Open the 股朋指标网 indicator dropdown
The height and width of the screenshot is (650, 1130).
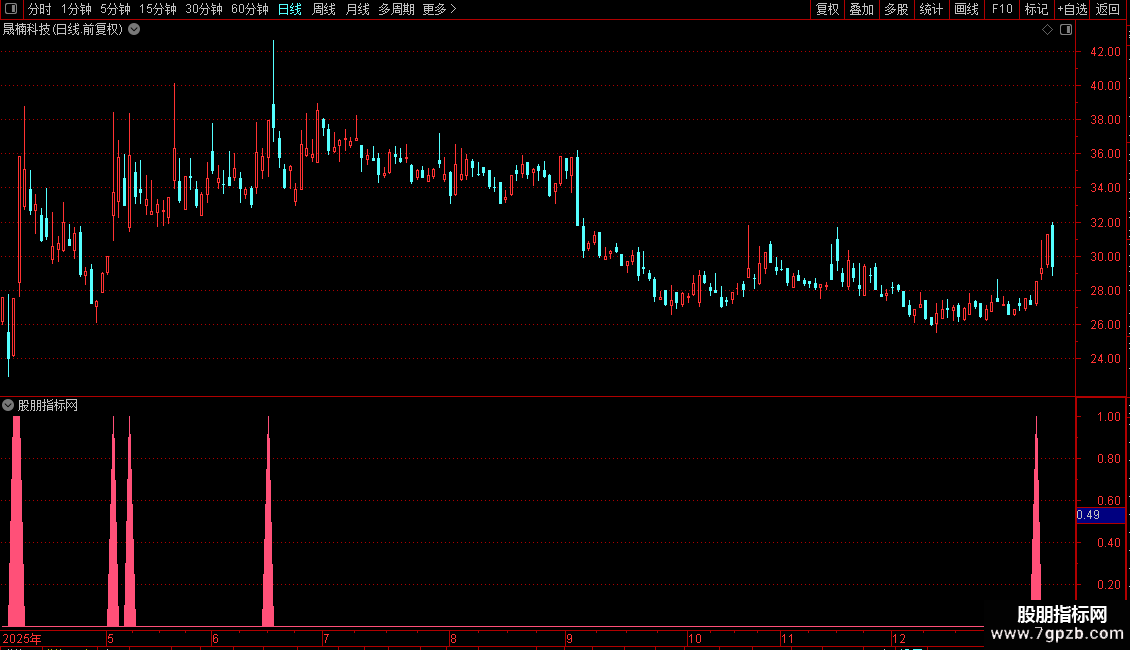[8, 406]
